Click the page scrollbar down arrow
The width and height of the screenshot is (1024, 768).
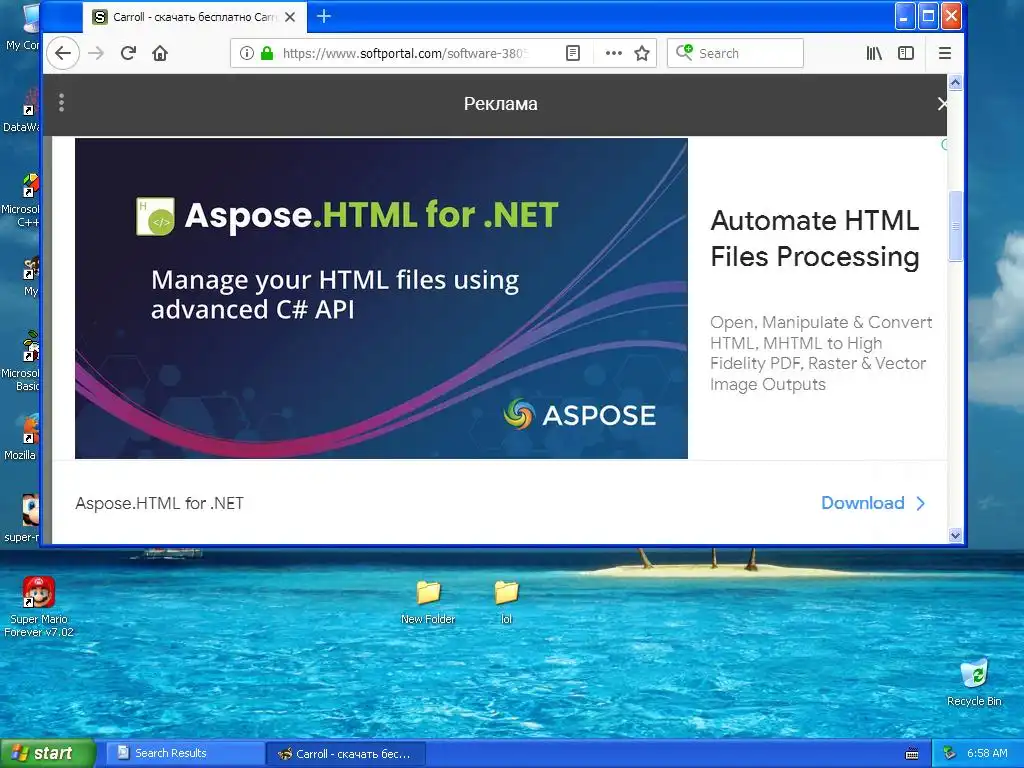point(955,536)
